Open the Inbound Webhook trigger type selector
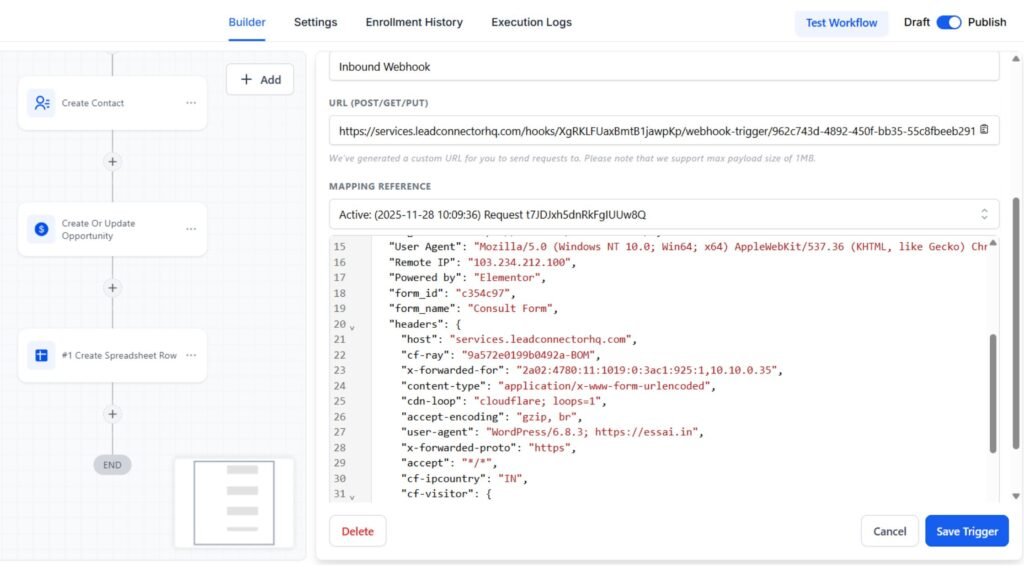This screenshot has width=1024, height=576. (660, 65)
